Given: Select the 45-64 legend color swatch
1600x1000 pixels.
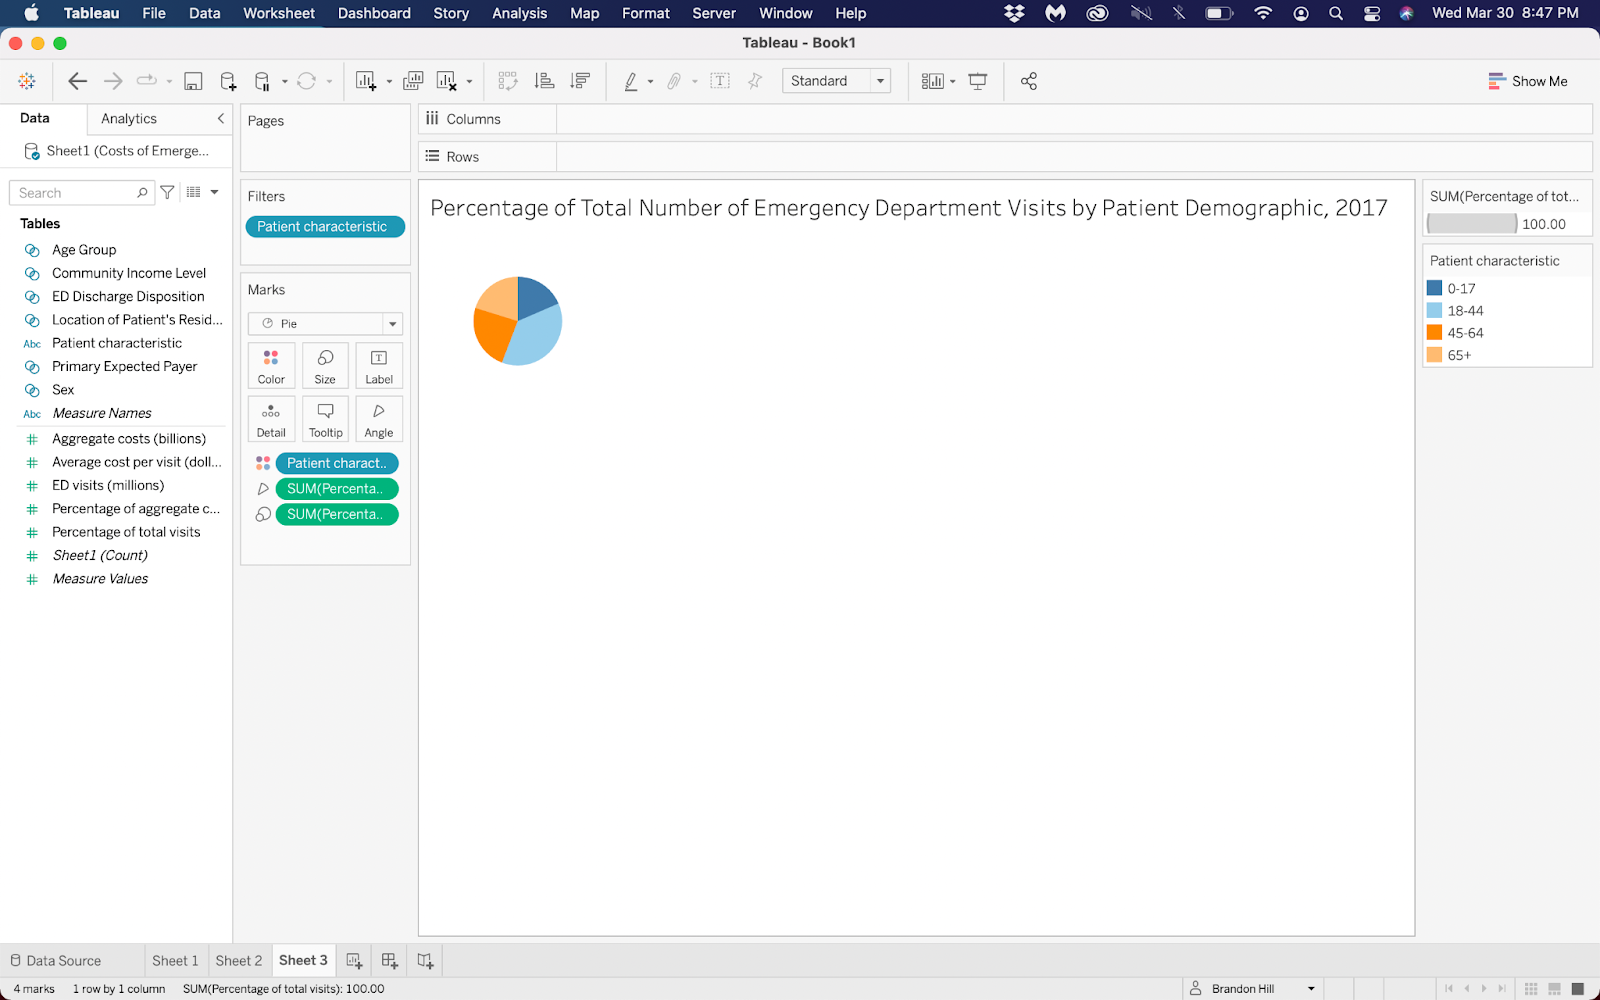Looking at the screenshot, I should point(1434,333).
